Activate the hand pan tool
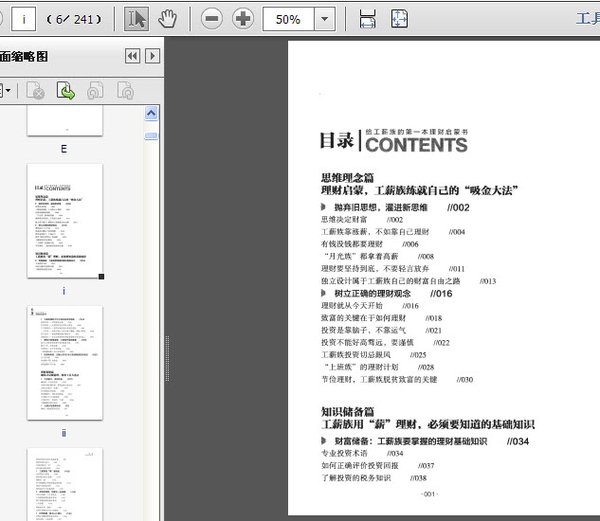 pos(168,19)
